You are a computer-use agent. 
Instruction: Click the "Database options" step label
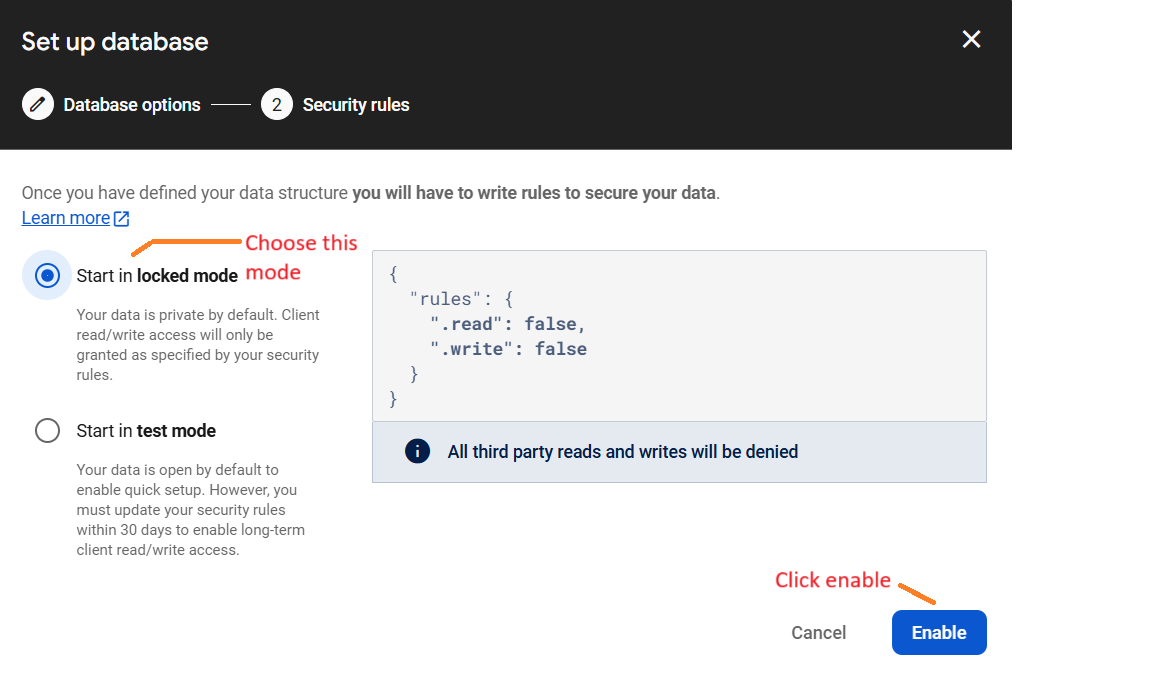click(x=131, y=104)
